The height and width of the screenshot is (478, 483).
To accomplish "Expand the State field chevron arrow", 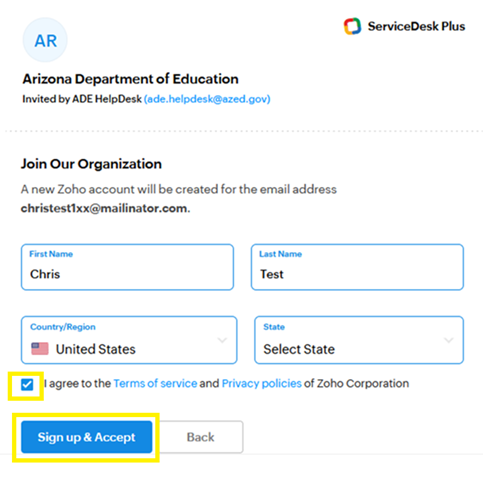I will 449,340.
